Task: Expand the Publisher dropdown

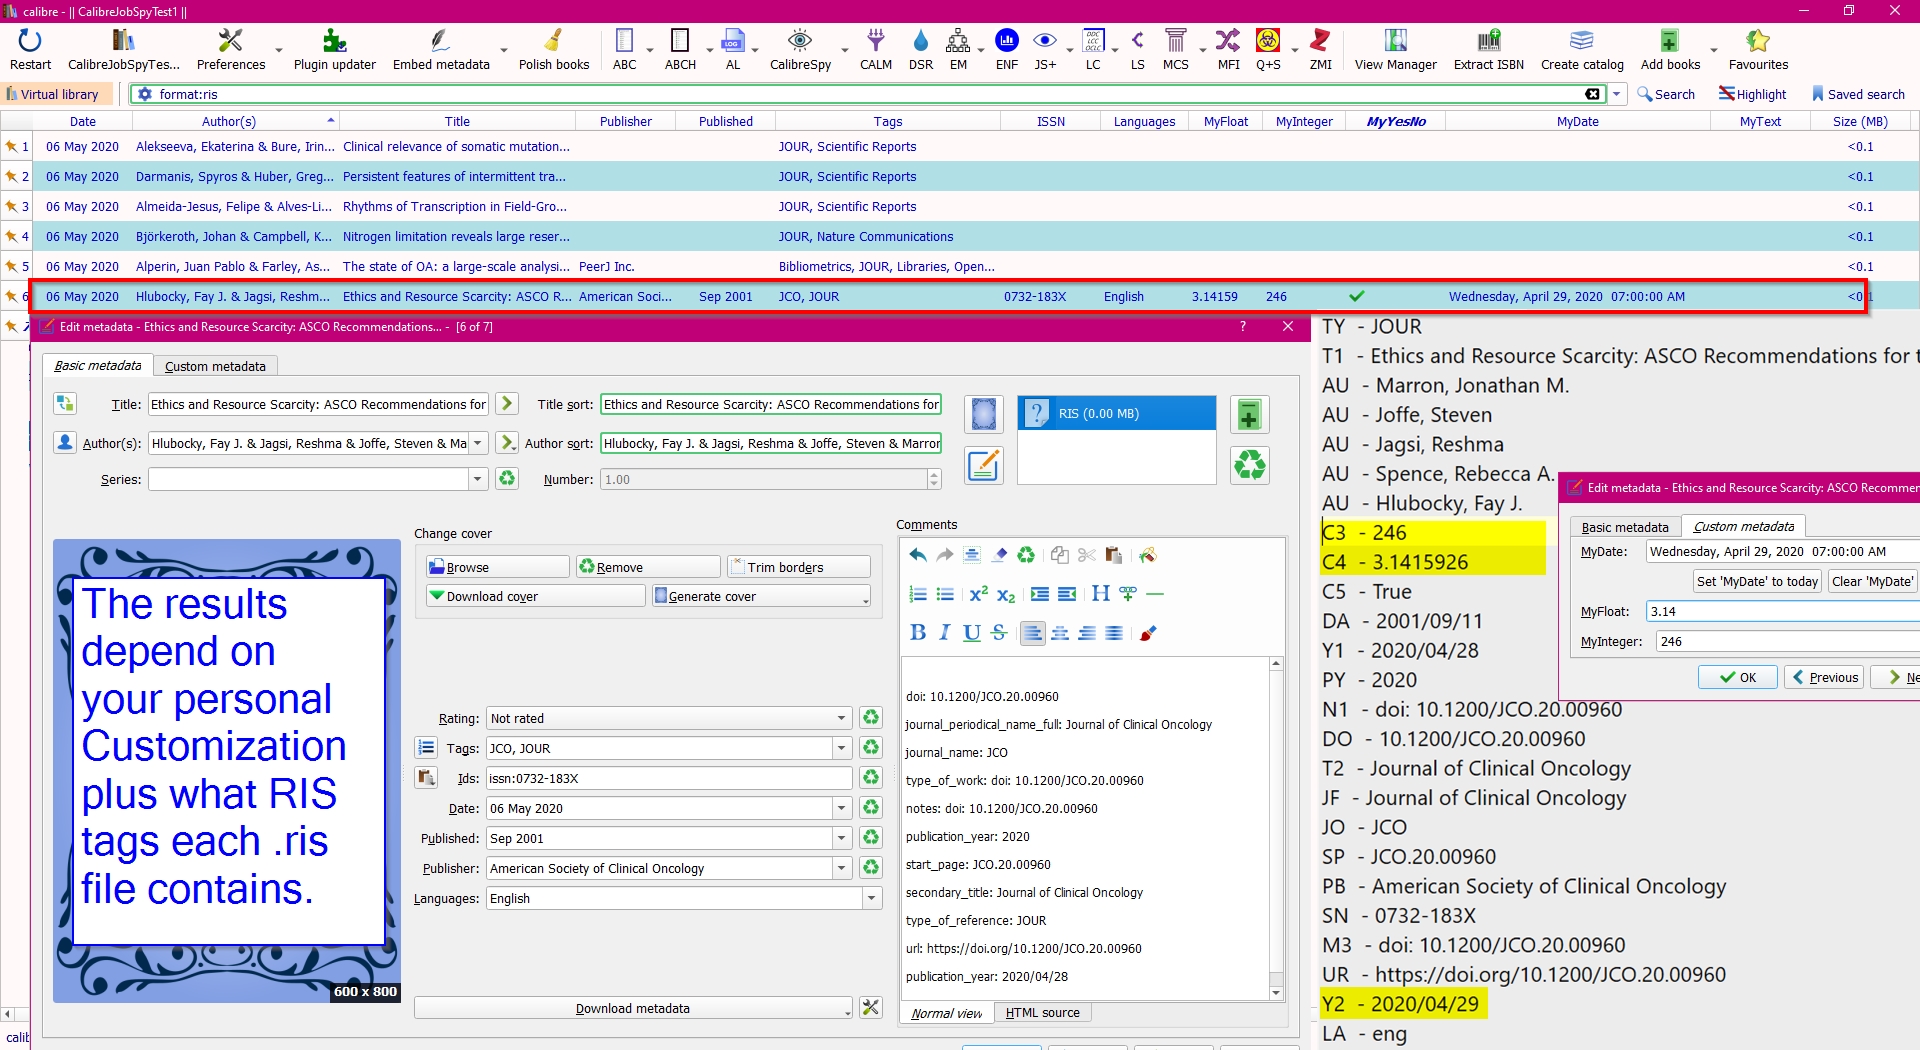Action: (x=842, y=868)
